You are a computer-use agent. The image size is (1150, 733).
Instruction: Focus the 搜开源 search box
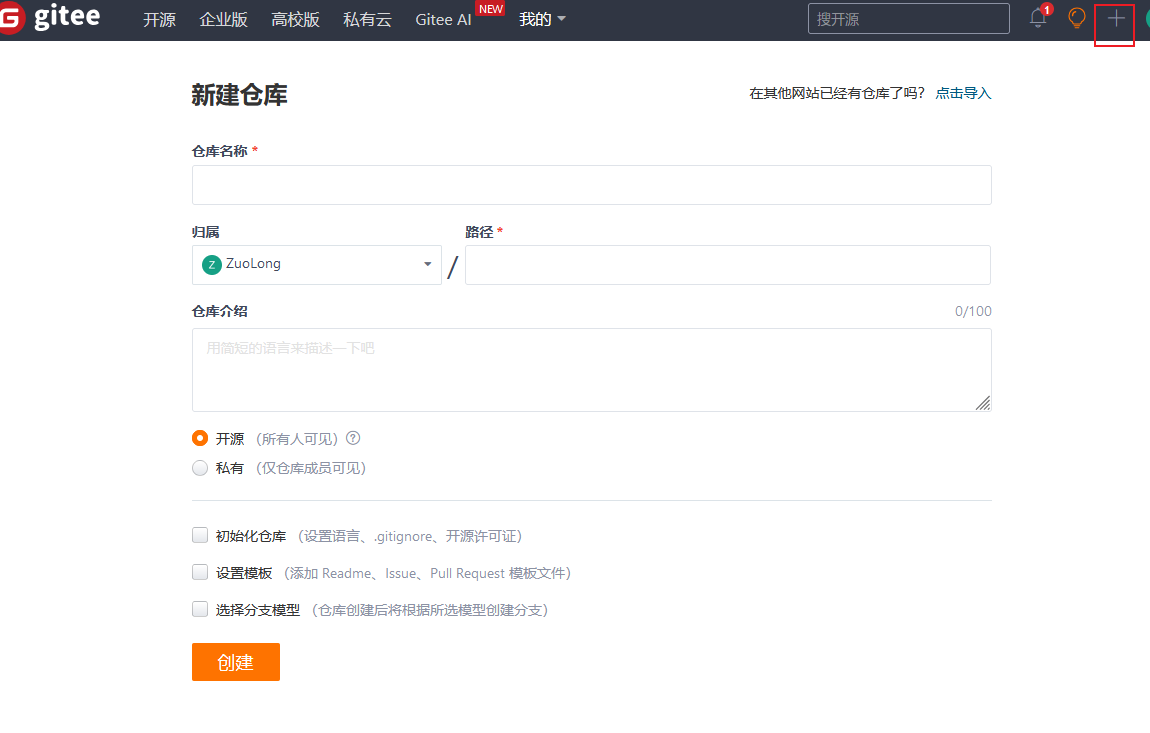point(908,18)
